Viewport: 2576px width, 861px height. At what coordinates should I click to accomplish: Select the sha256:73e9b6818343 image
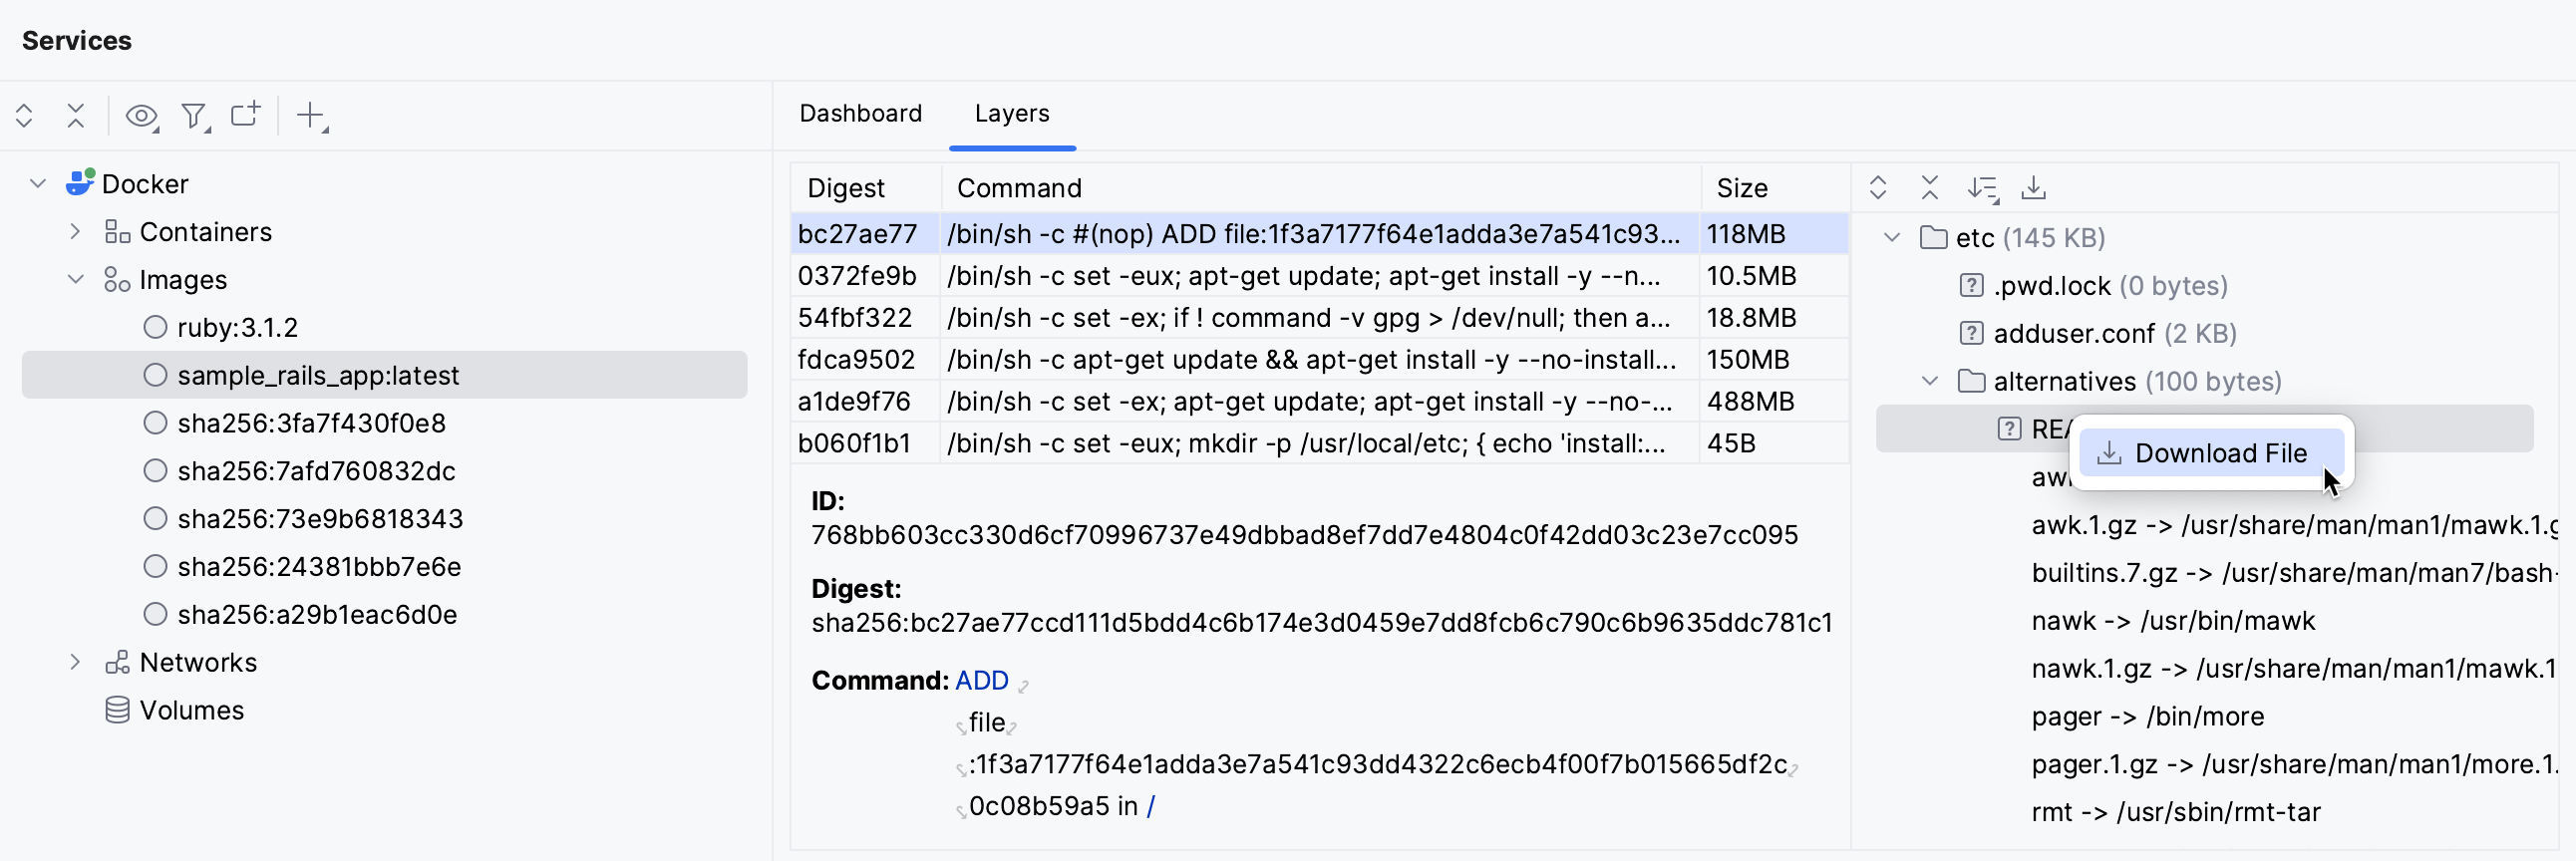[x=320, y=519]
